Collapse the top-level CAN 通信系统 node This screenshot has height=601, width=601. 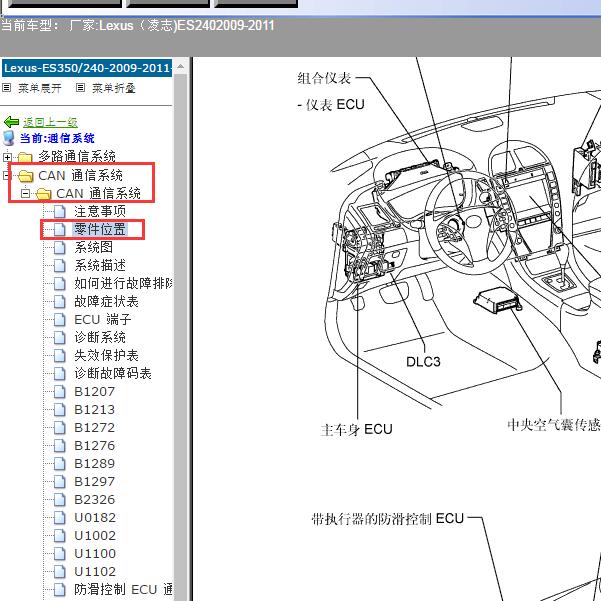point(5,176)
